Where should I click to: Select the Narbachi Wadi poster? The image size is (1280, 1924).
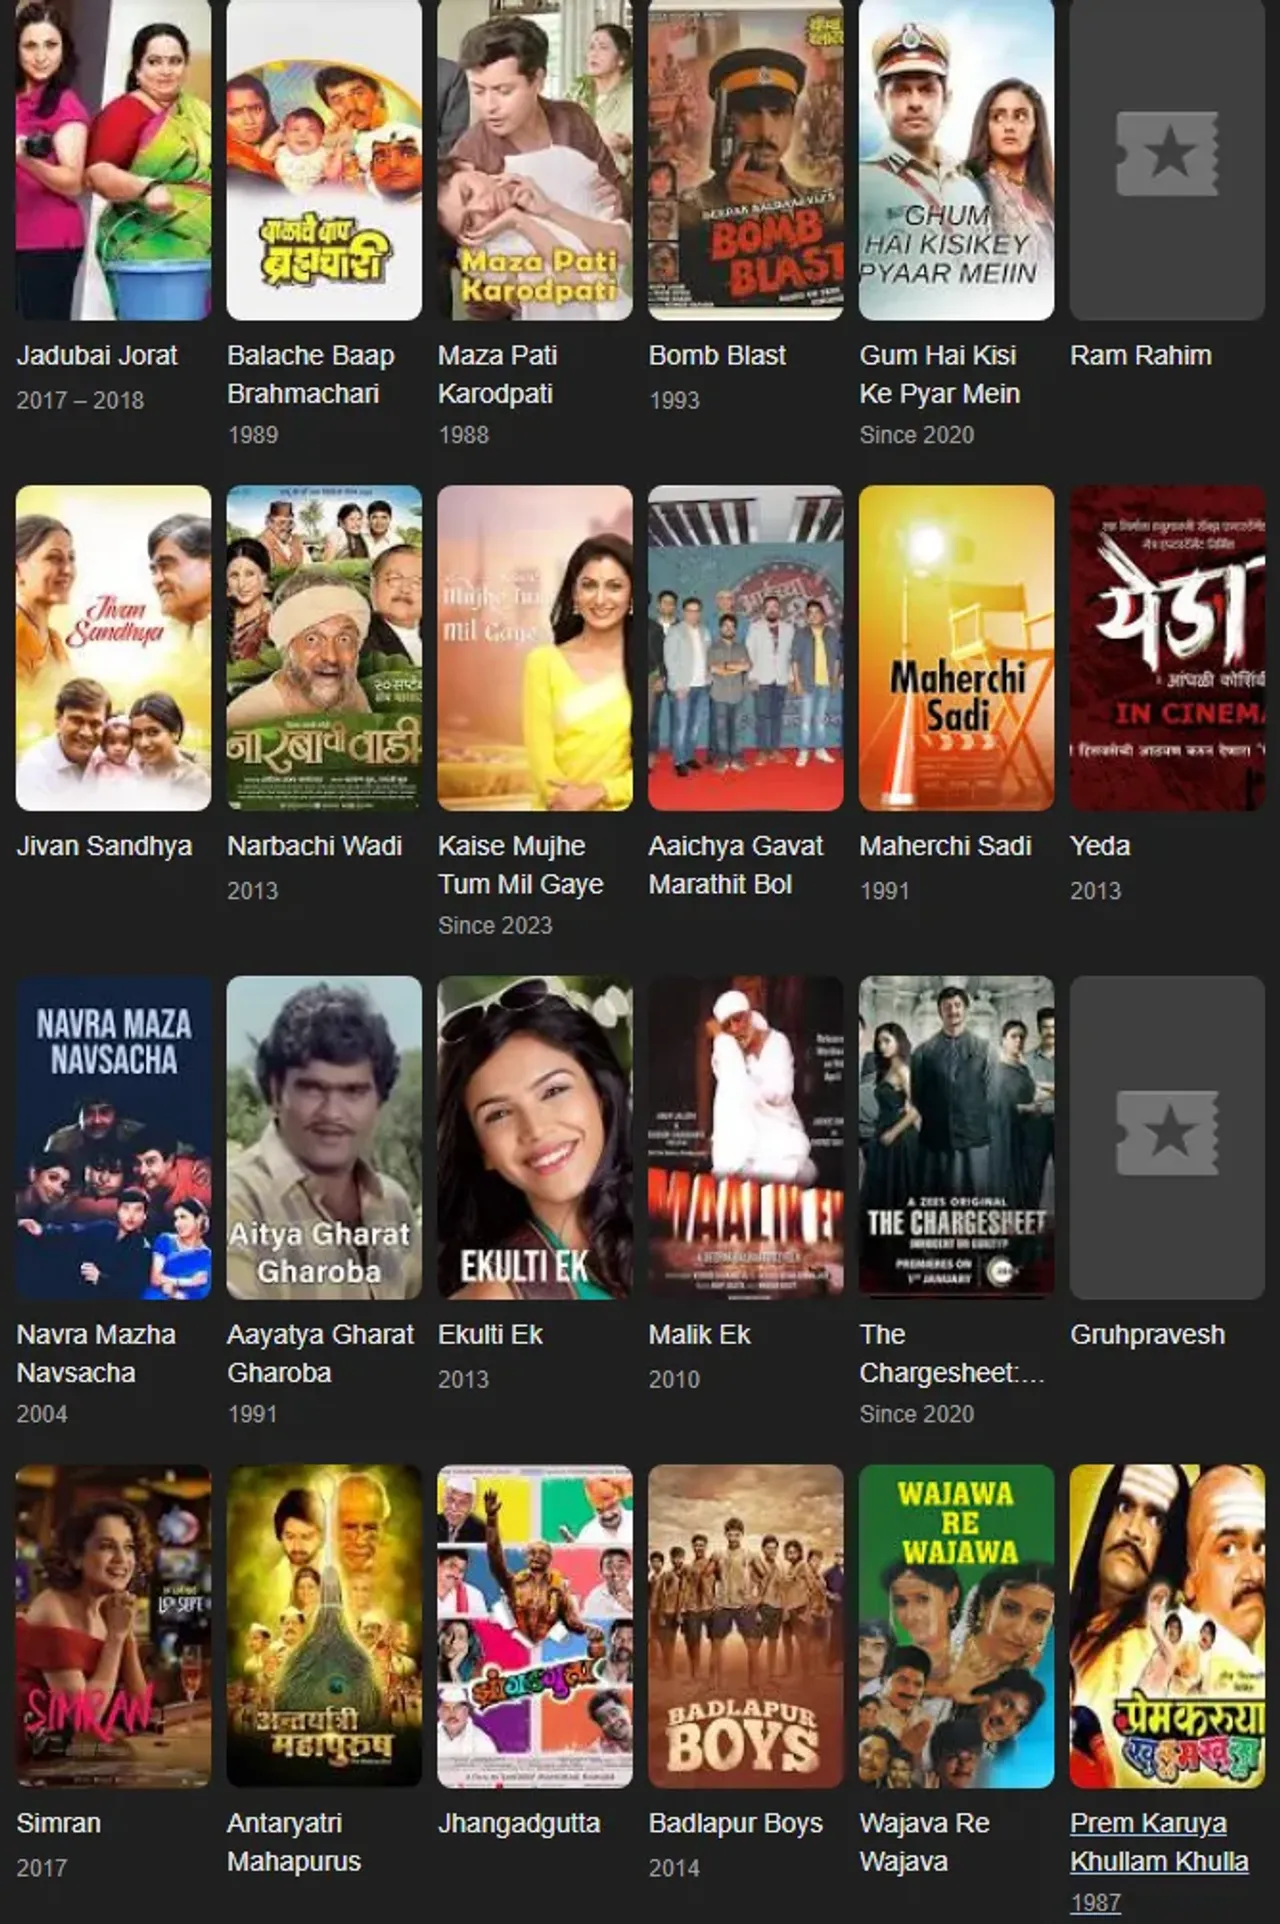324,648
